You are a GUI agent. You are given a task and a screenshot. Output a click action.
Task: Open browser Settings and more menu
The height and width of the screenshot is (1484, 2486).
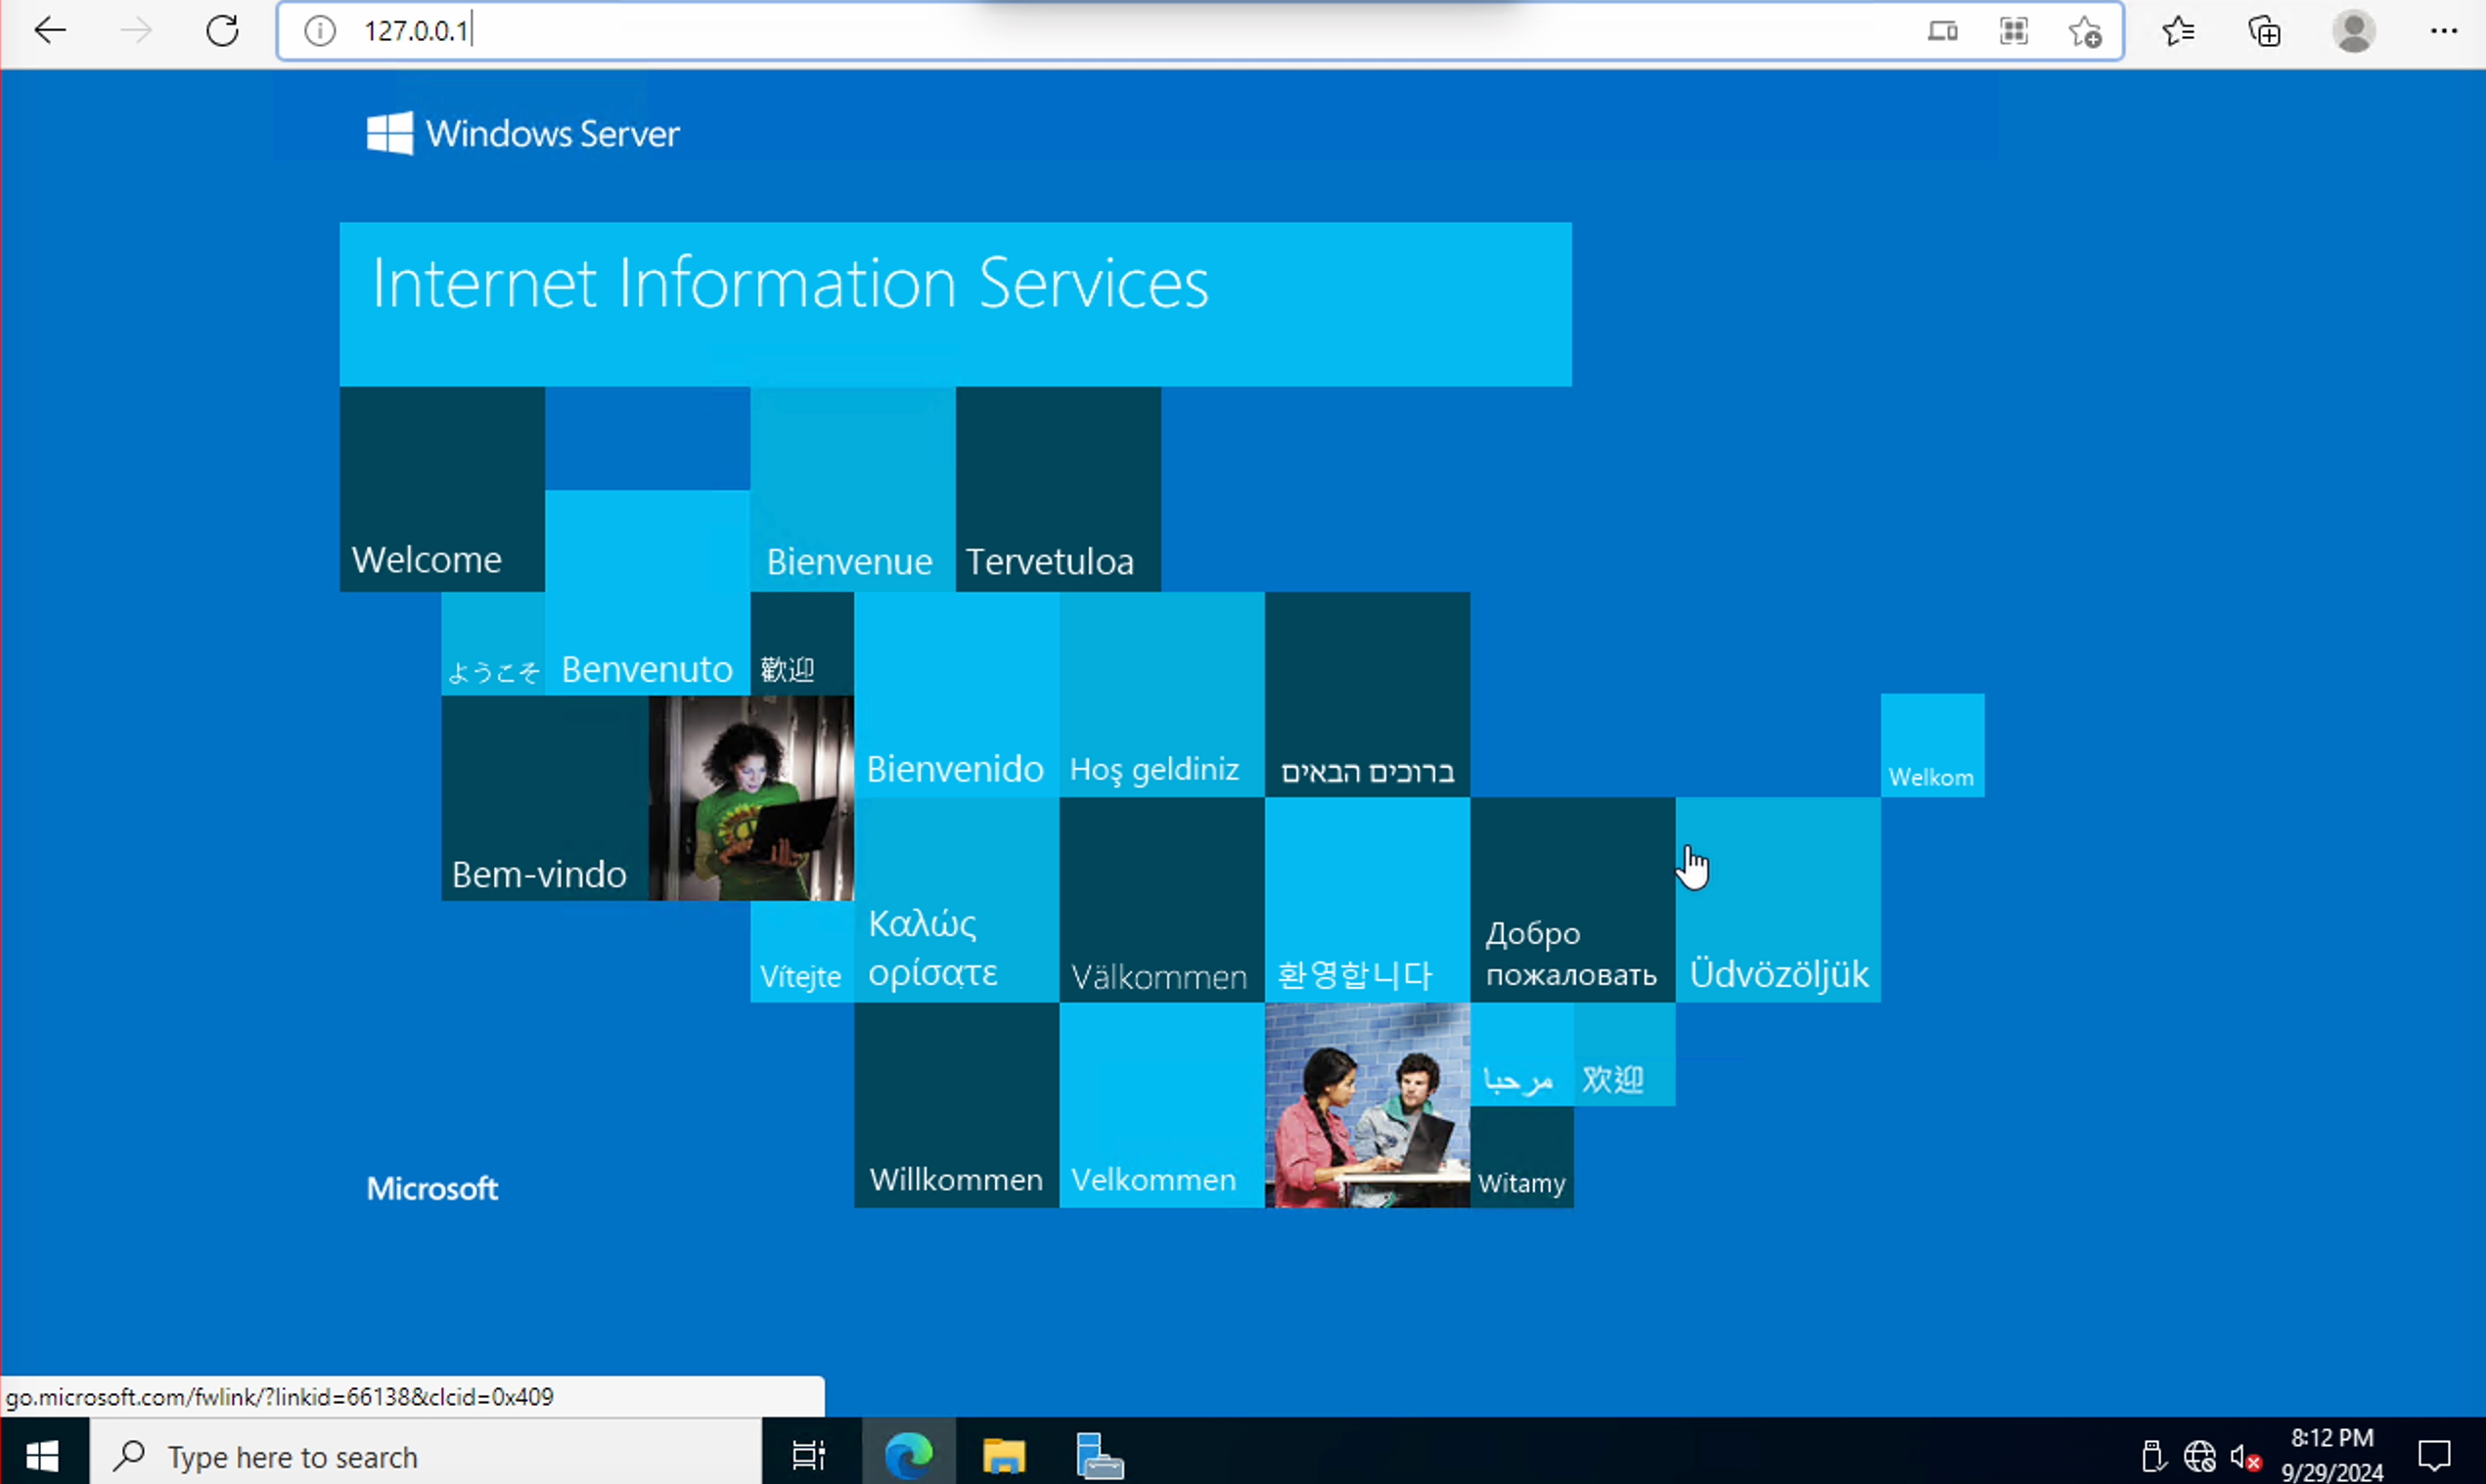pos(2444,31)
